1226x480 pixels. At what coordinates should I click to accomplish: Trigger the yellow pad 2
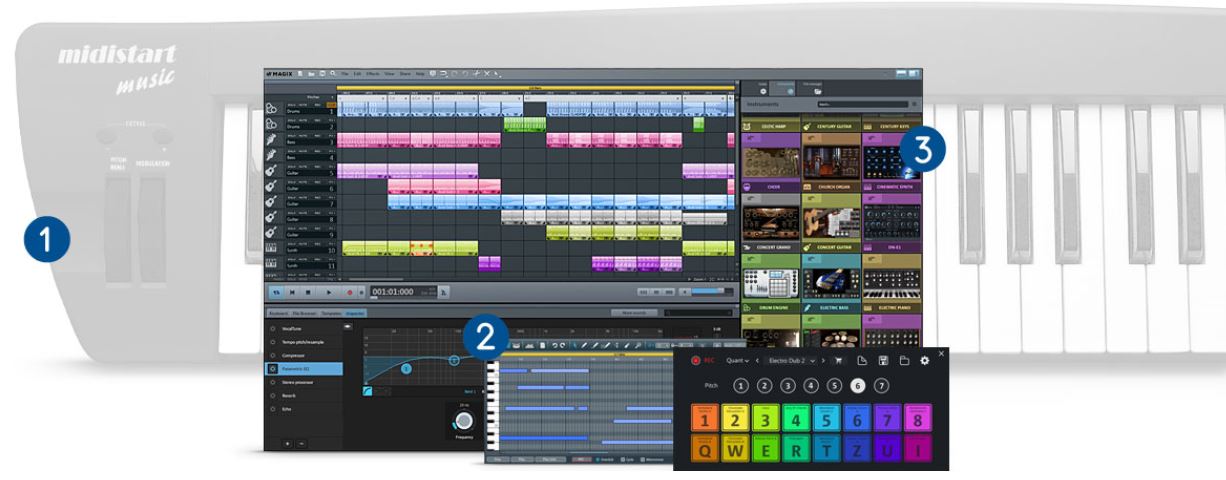click(735, 418)
